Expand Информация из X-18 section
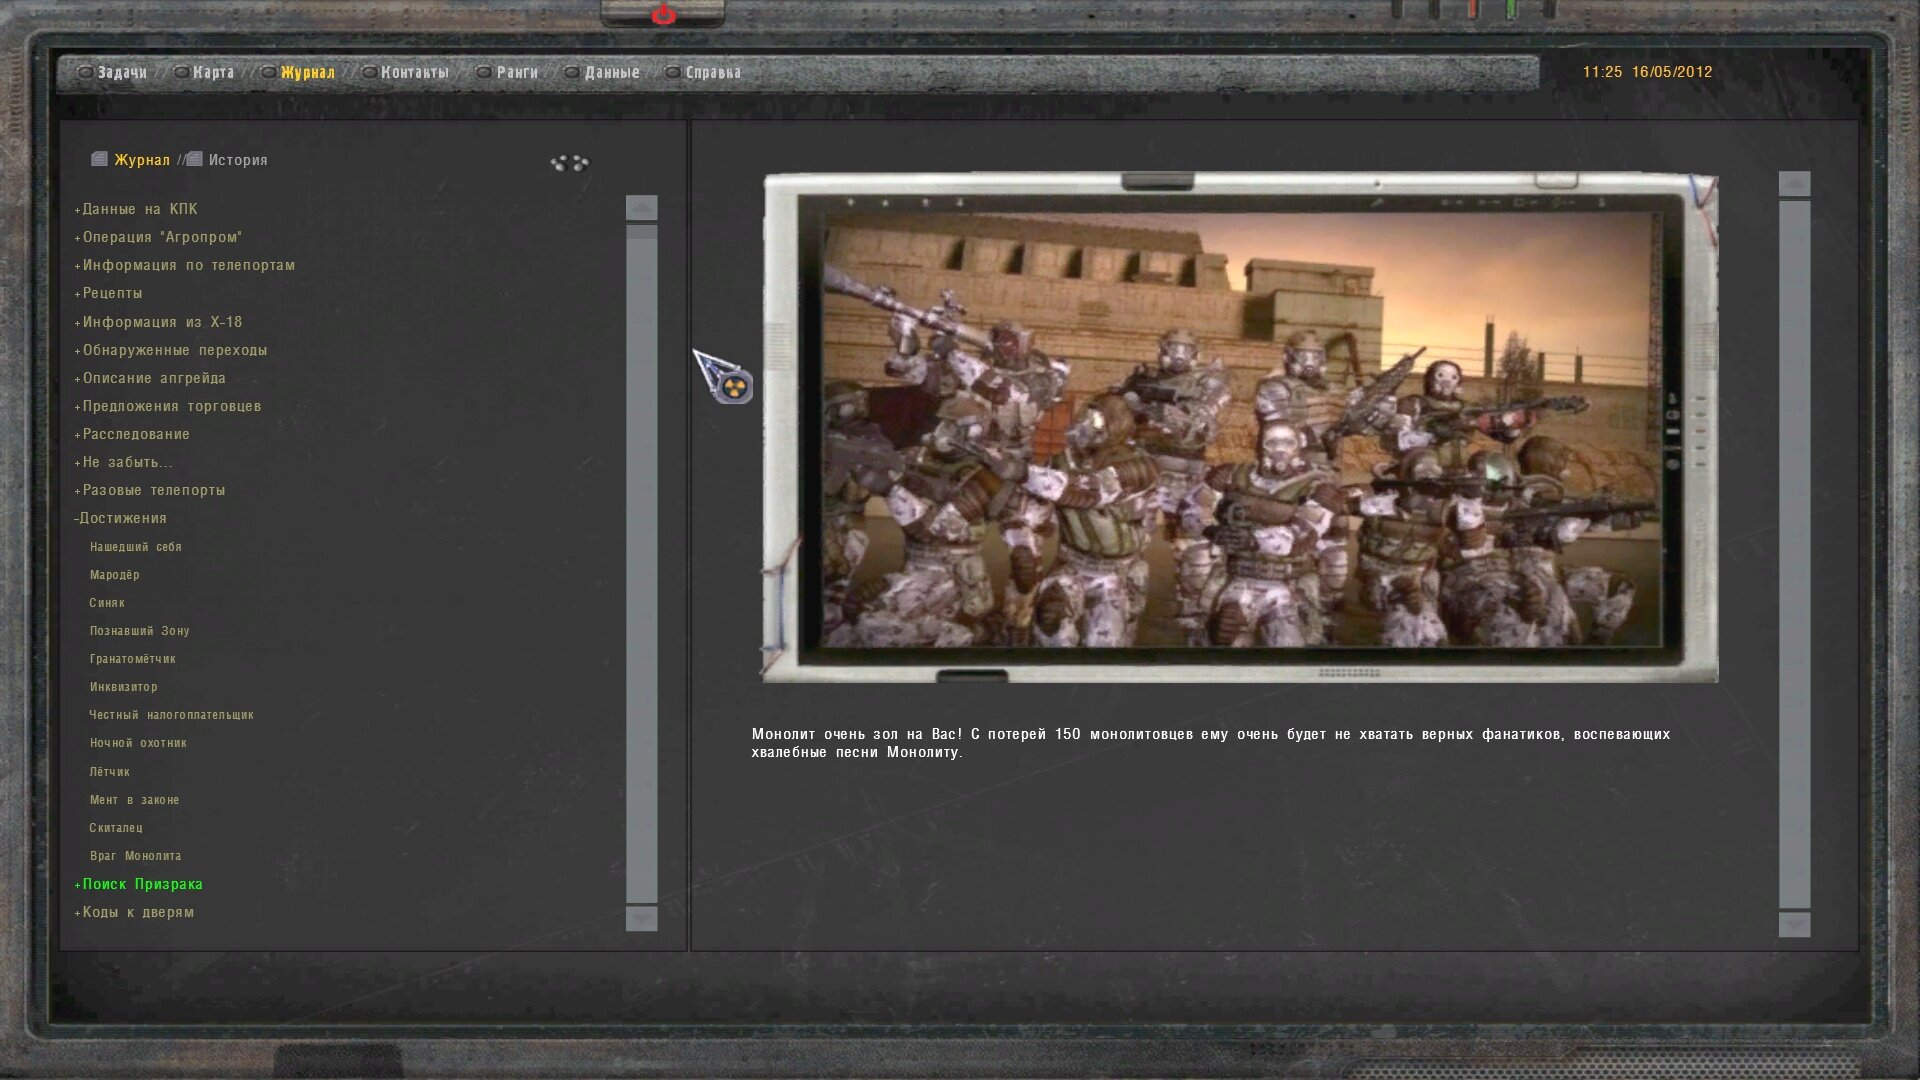The image size is (1920, 1080). pos(158,322)
